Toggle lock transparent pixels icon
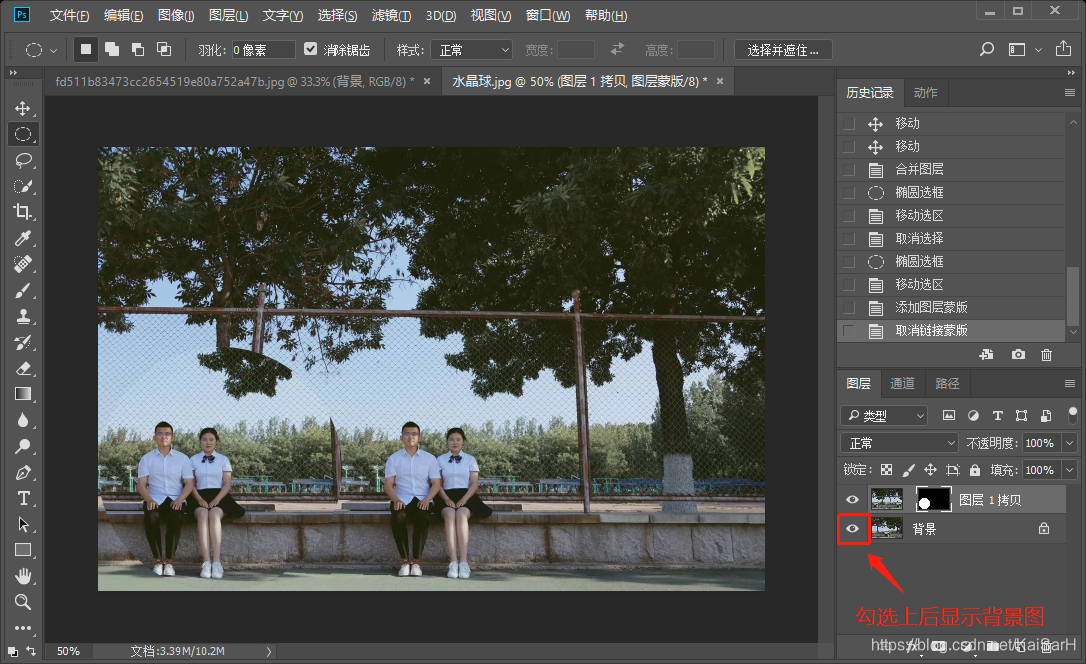Image resolution: width=1086 pixels, height=664 pixels. pos(887,470)
